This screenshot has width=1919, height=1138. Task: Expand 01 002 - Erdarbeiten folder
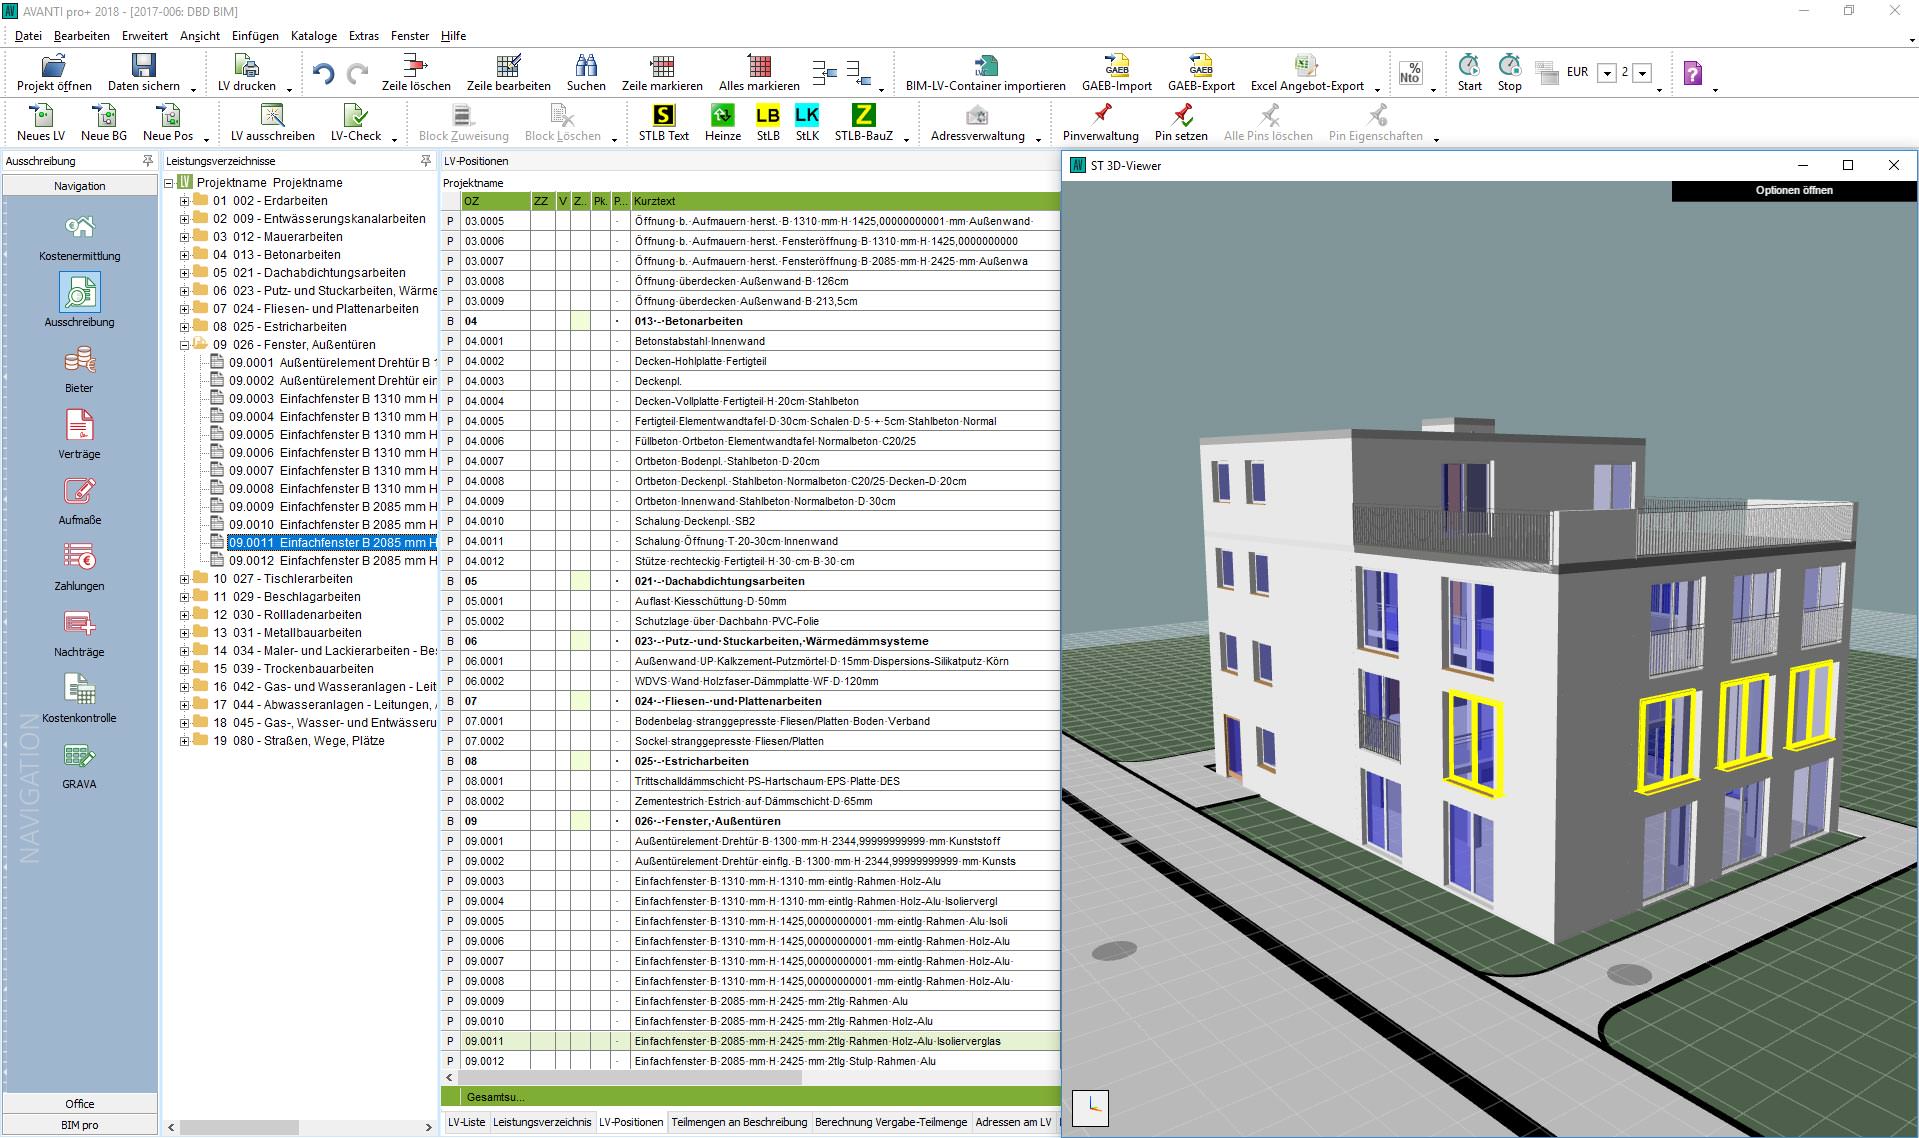(184, 201)
